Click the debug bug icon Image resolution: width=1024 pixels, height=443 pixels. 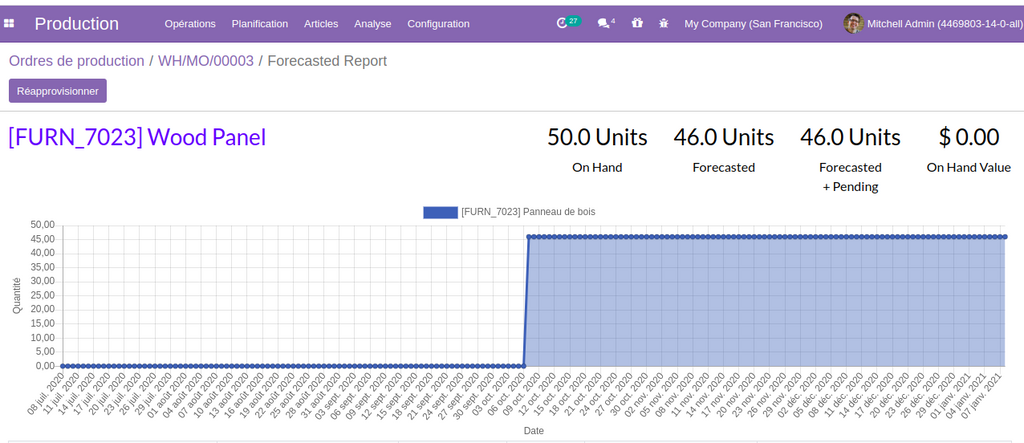663,23
